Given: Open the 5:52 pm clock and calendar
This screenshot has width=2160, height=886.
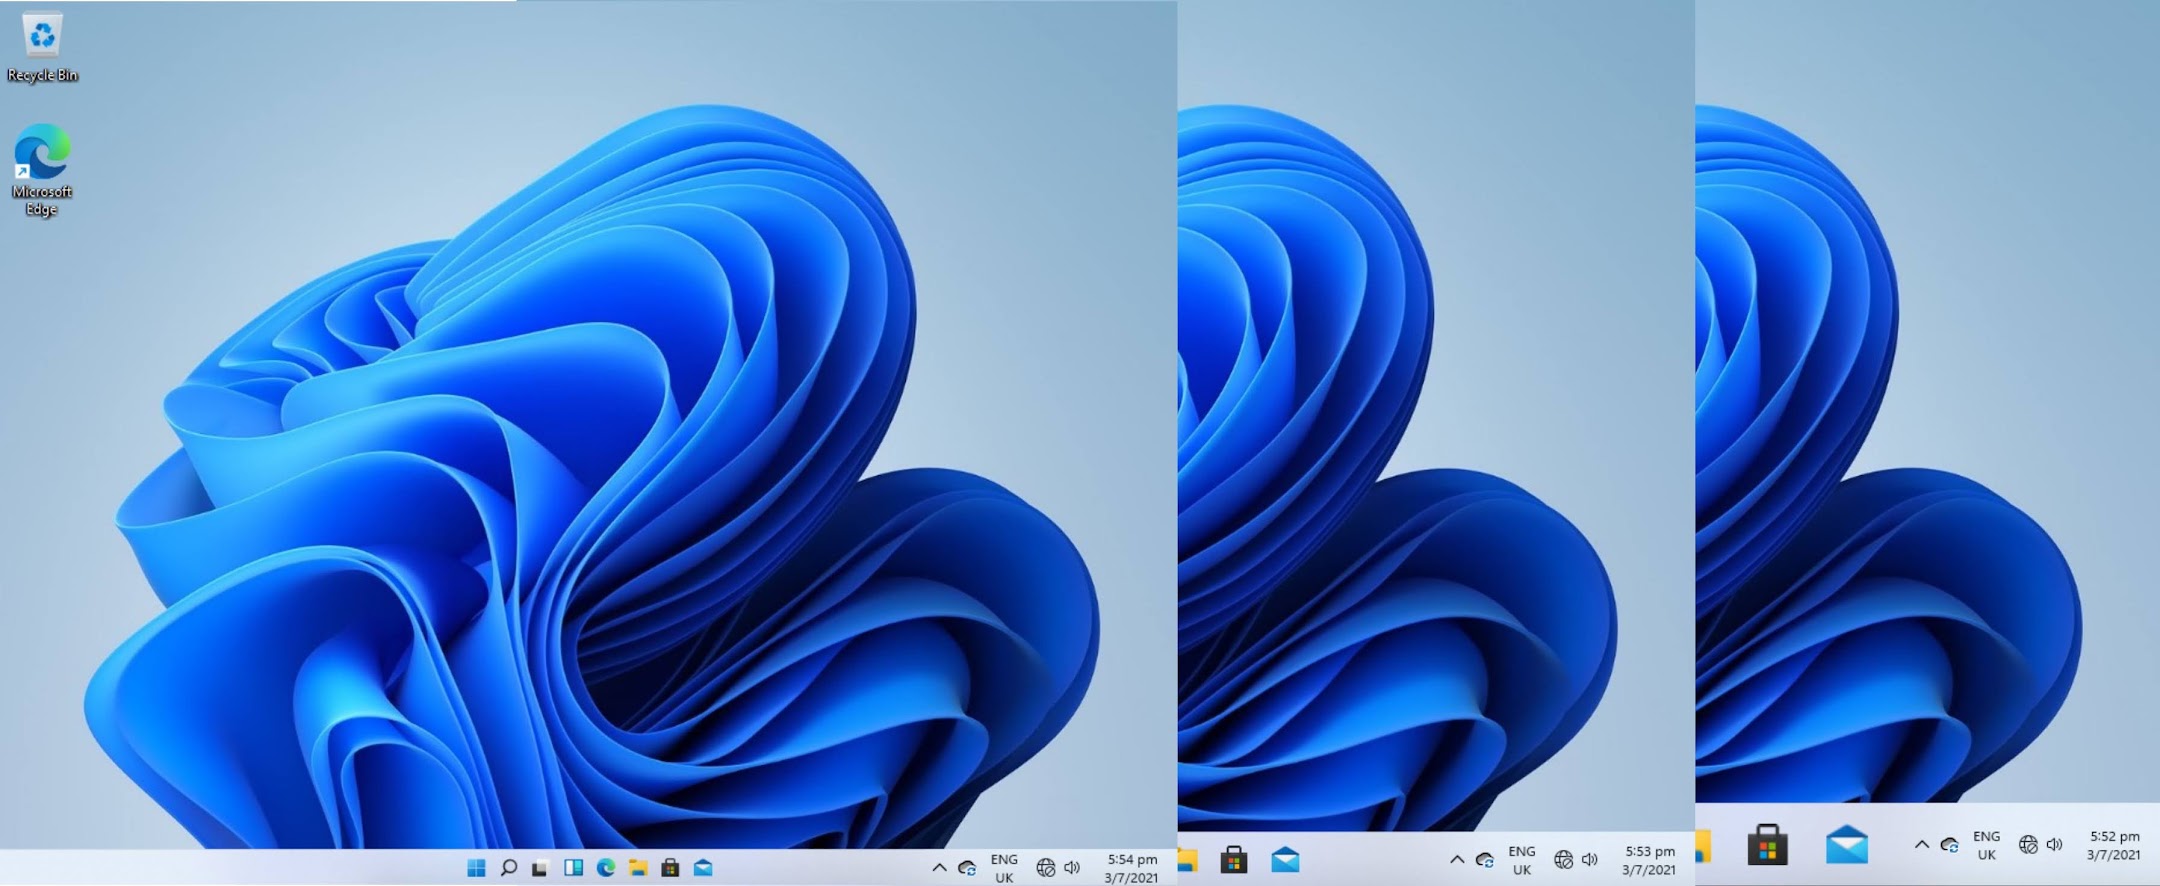Looking at the screenshot, I should click(x=2114, y=845).
